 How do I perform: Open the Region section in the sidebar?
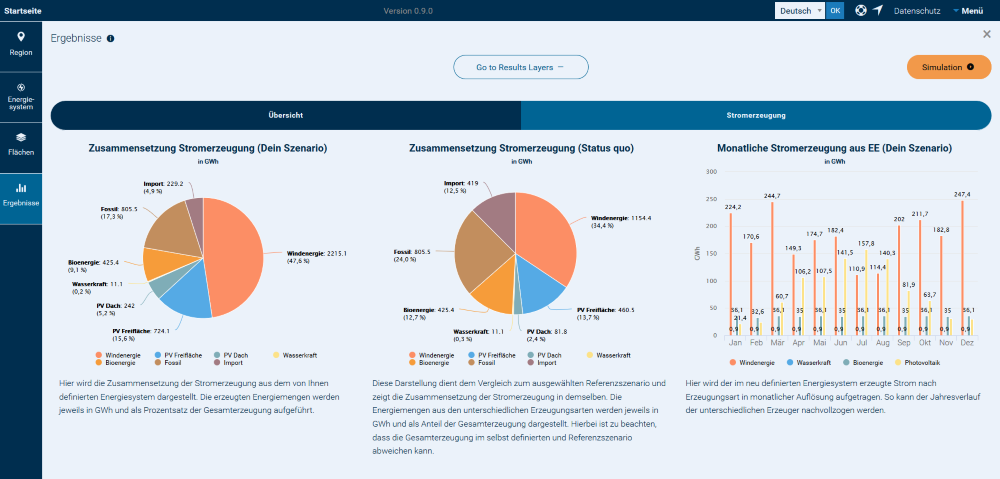[x=21, y=45]
